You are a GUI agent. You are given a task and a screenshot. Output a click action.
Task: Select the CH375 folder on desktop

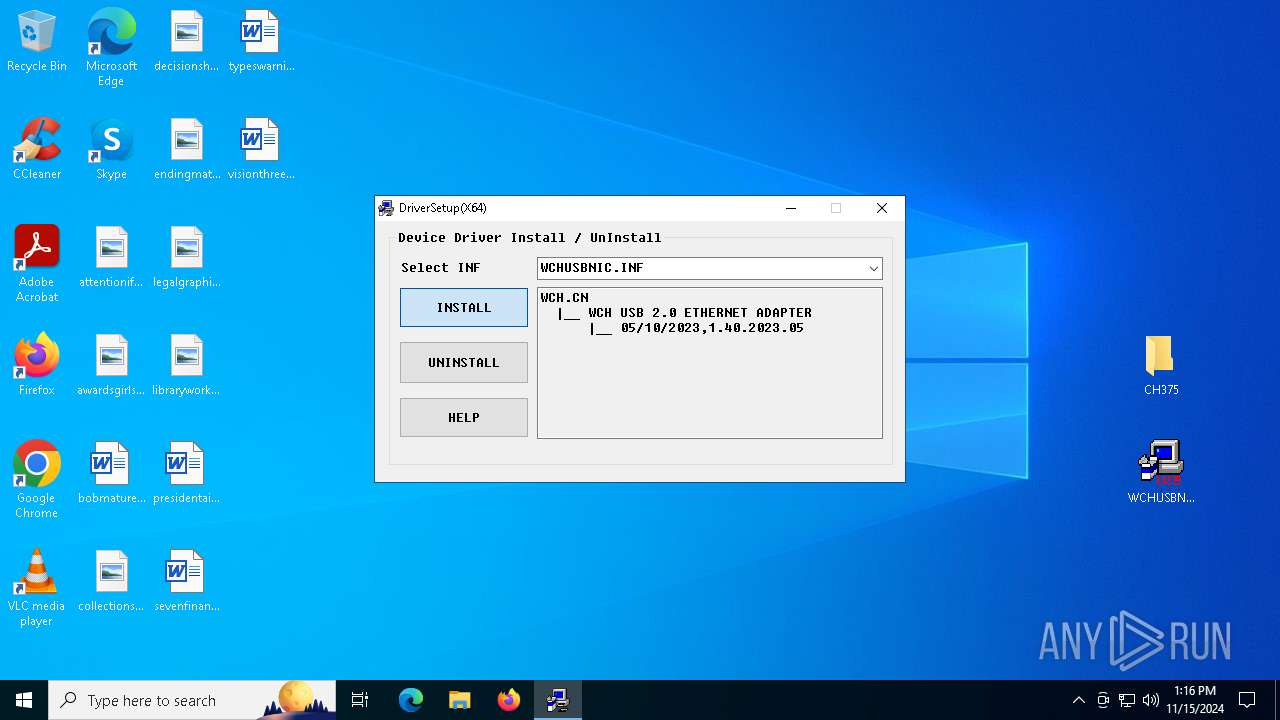tap(1160, 365)
